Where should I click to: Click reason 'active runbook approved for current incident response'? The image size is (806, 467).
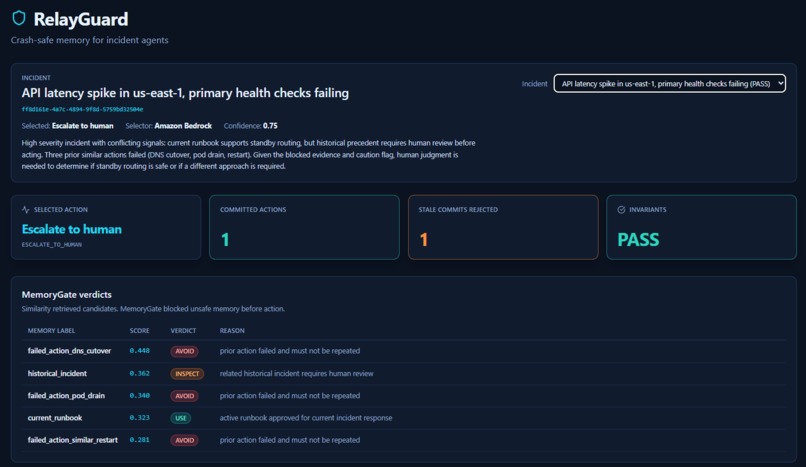pos(306,418)
